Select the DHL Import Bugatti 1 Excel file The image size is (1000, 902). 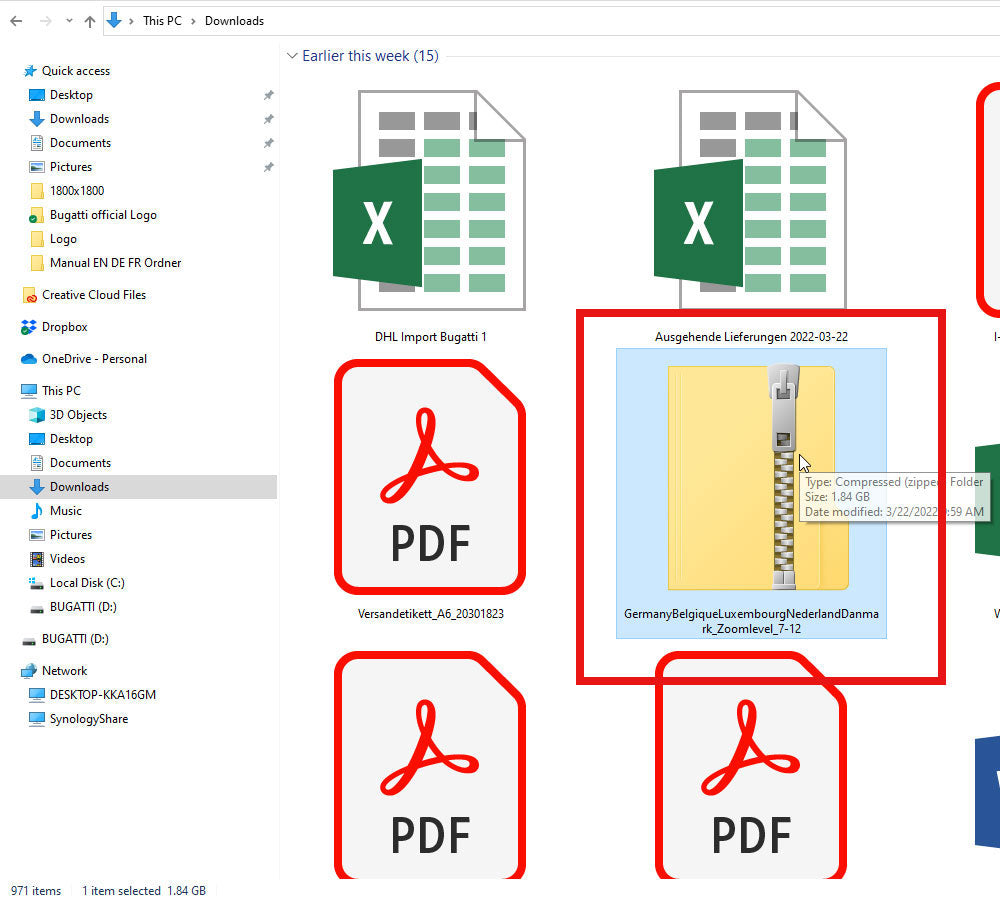pos(430,200)
